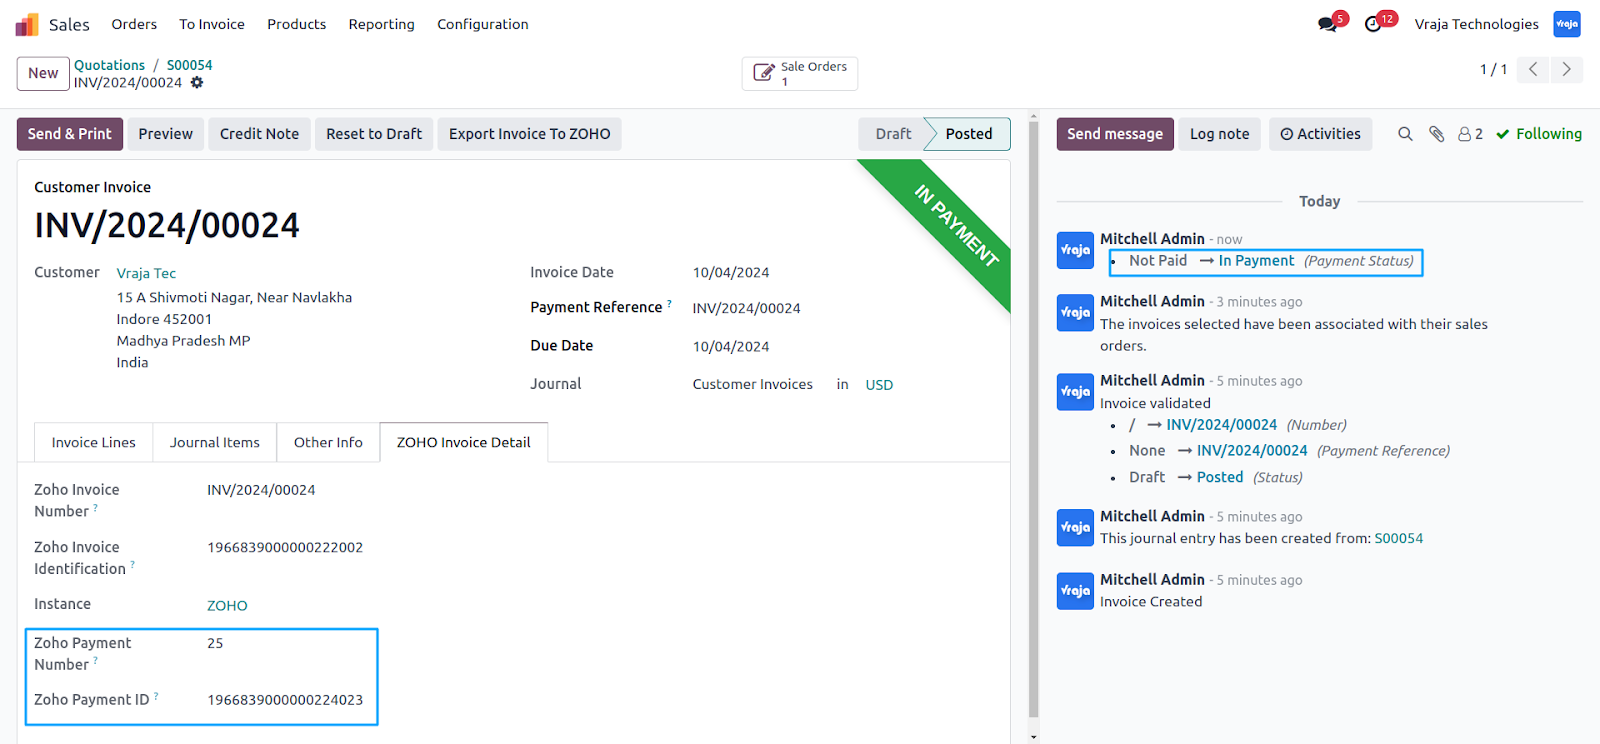This screenshot has height=744, width=1600.
Task: Open Activities scheduler button
Action: (1320, 134)
